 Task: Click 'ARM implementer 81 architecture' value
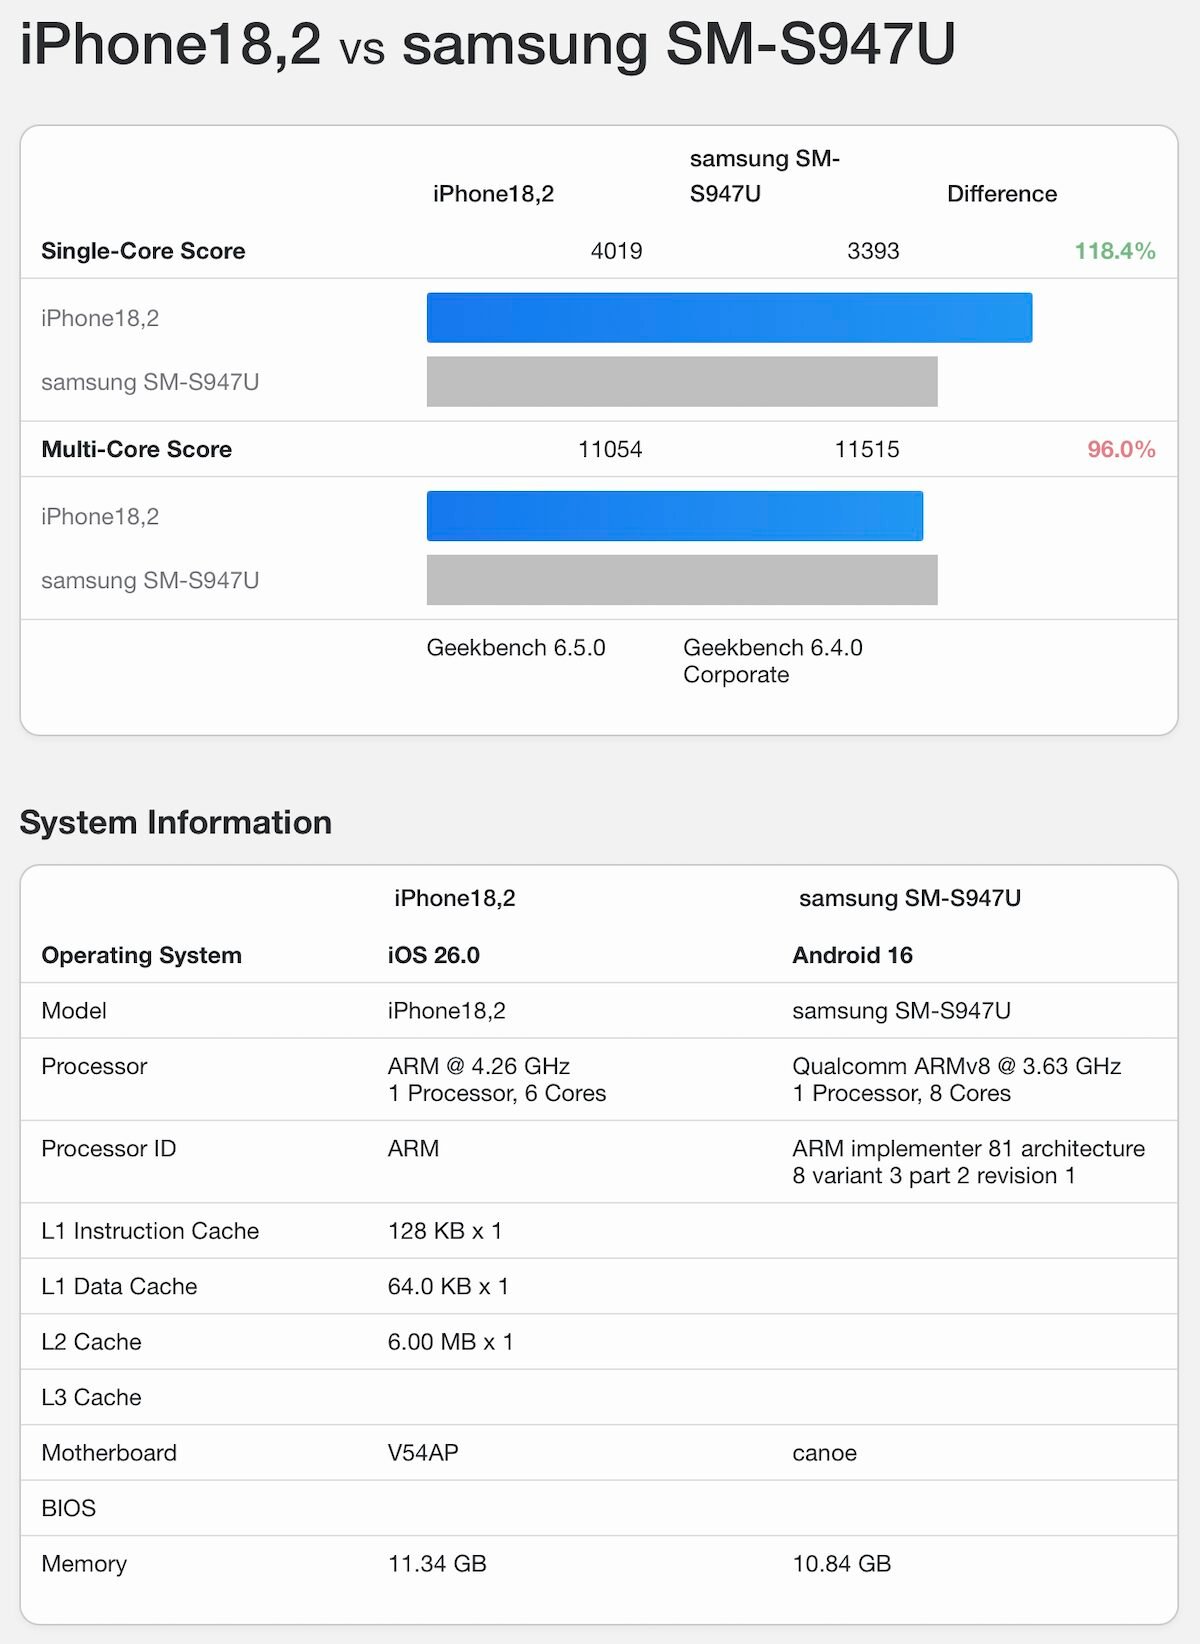tap(969, 1149)
